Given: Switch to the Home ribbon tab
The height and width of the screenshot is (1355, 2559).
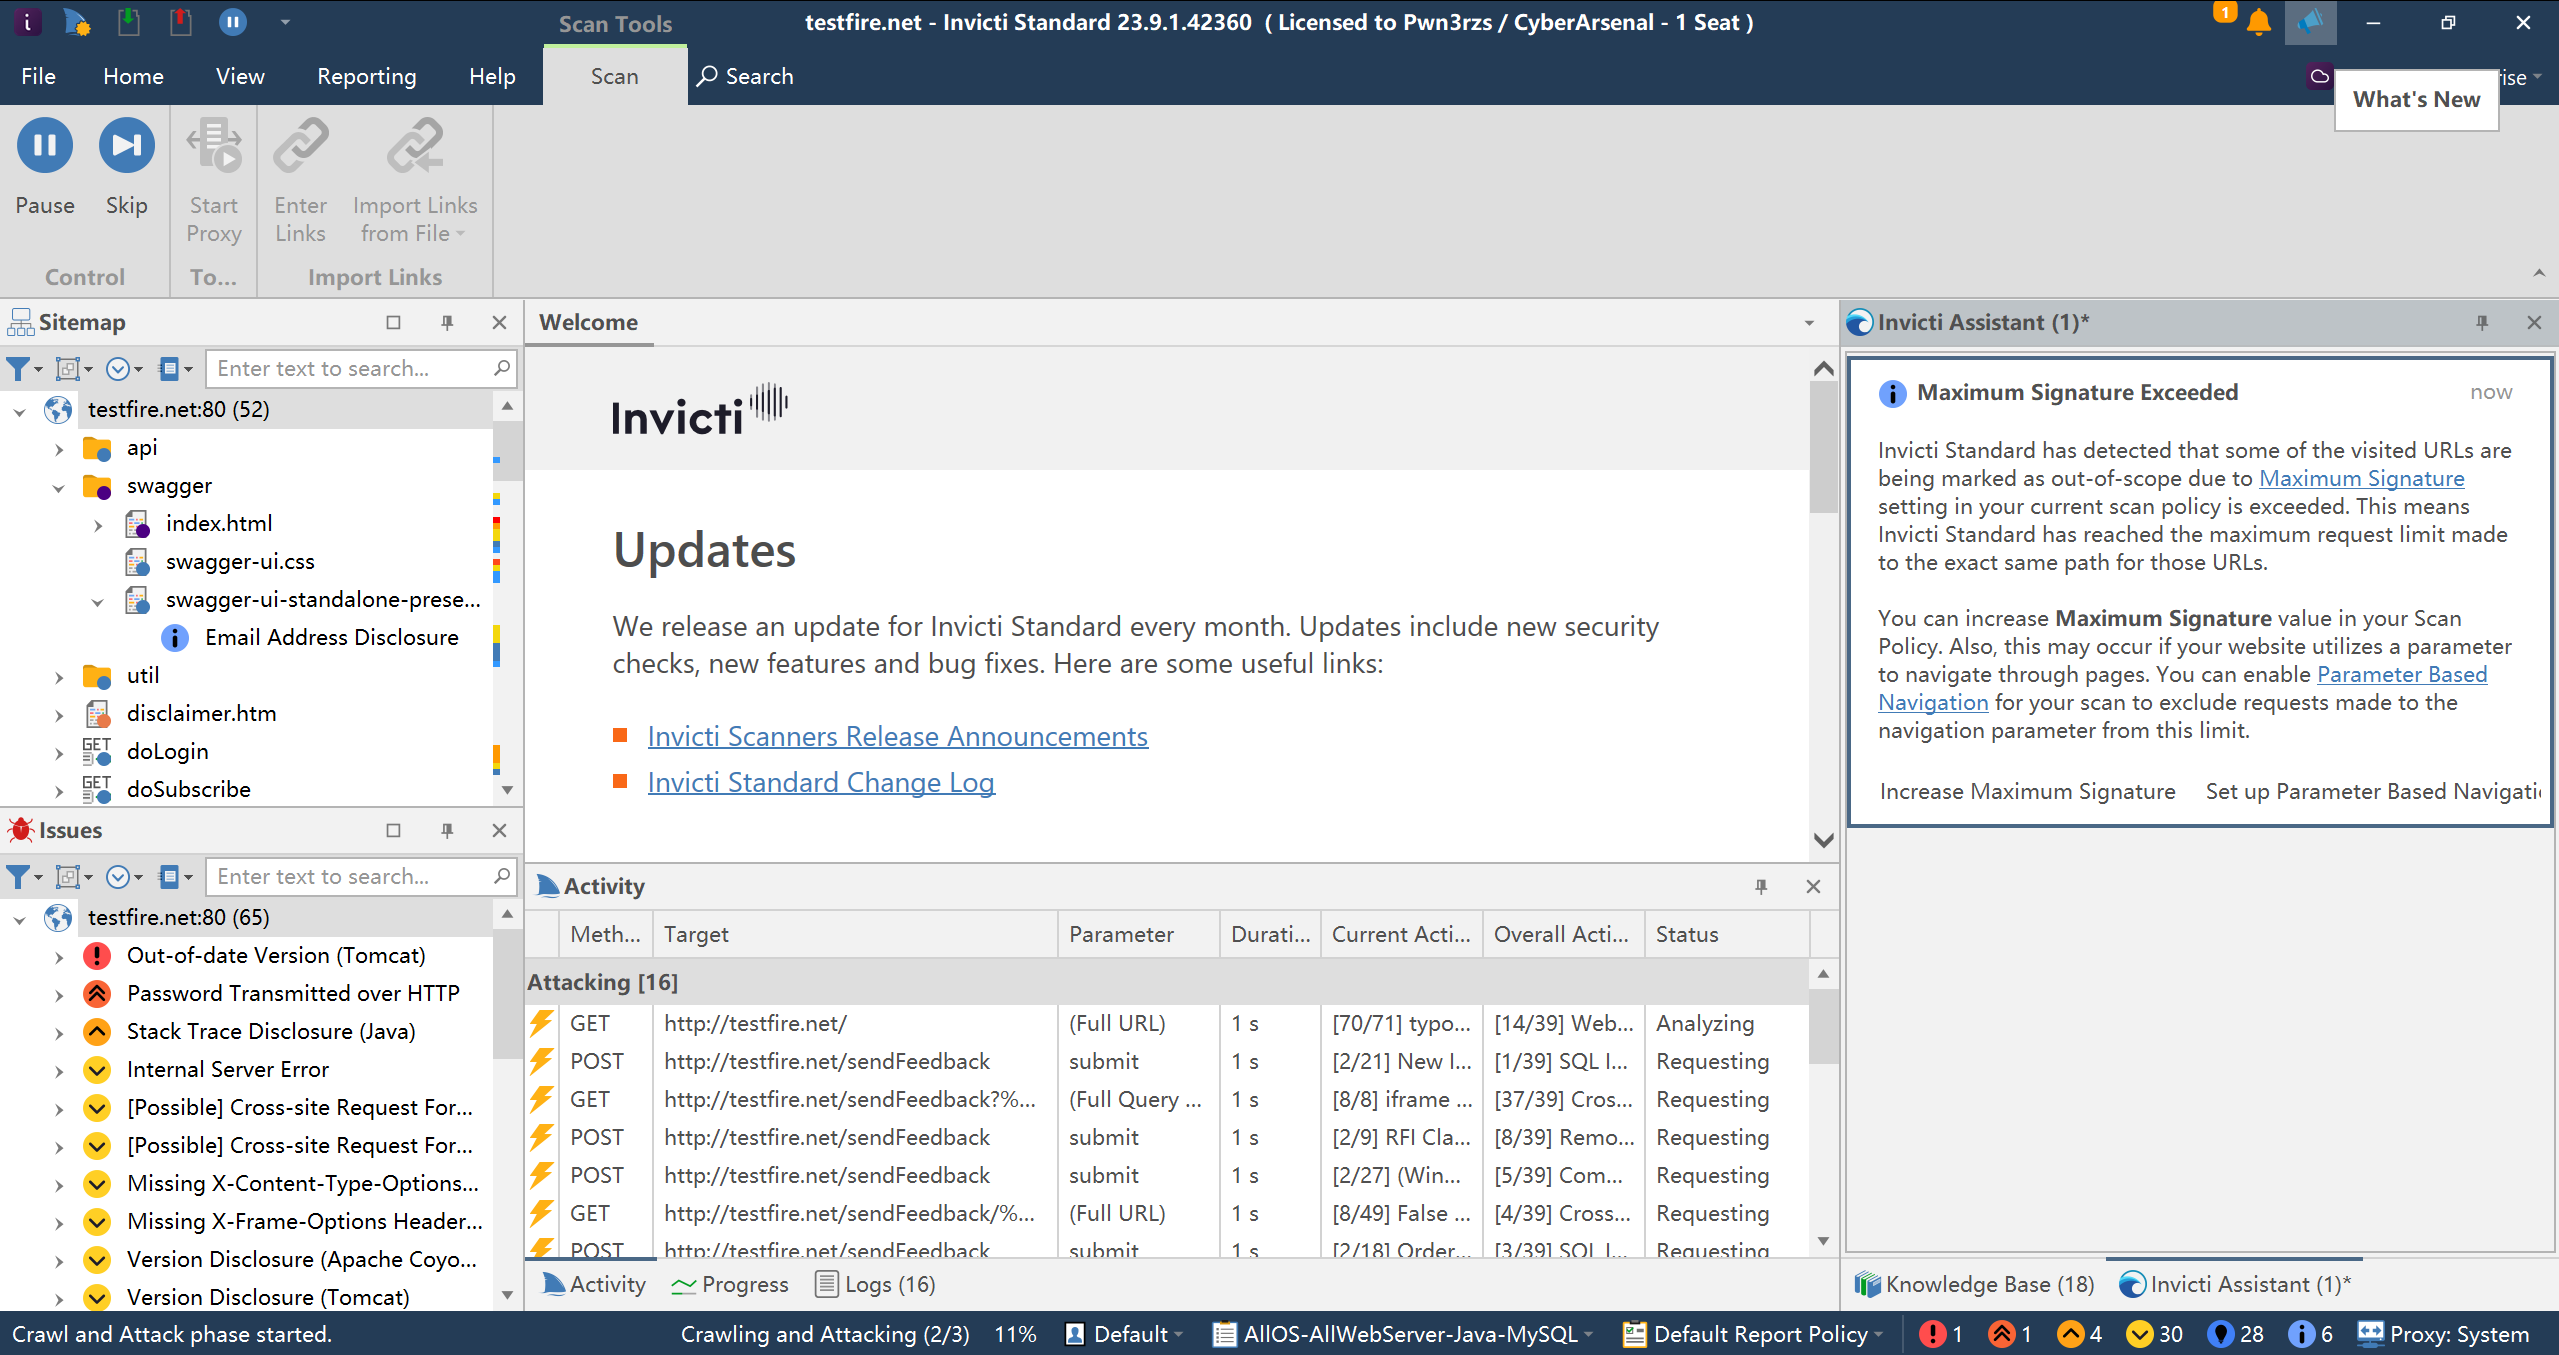Looking at the screenshot, I should 133,76.
